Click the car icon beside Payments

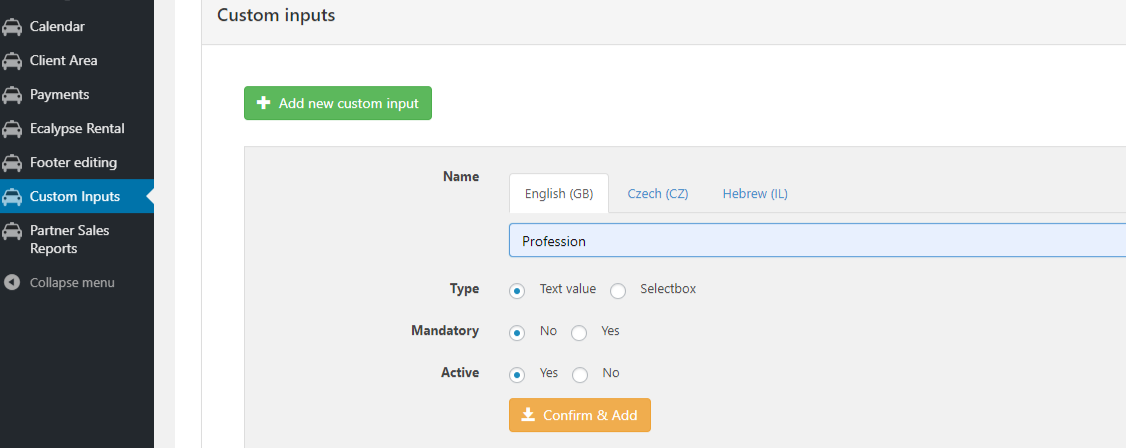[x=11, y=95]
